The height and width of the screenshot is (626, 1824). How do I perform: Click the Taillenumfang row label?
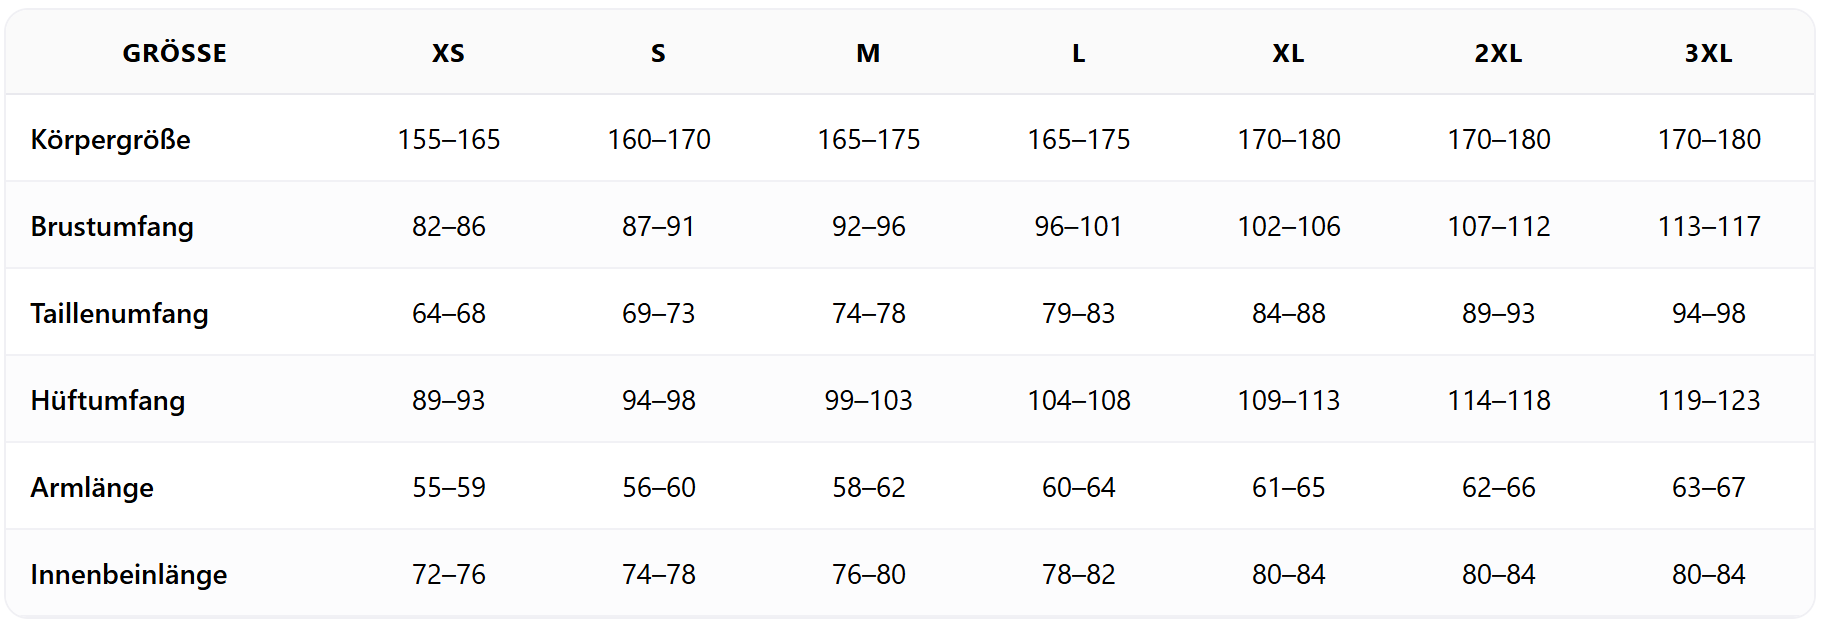[x=119, y=313]
